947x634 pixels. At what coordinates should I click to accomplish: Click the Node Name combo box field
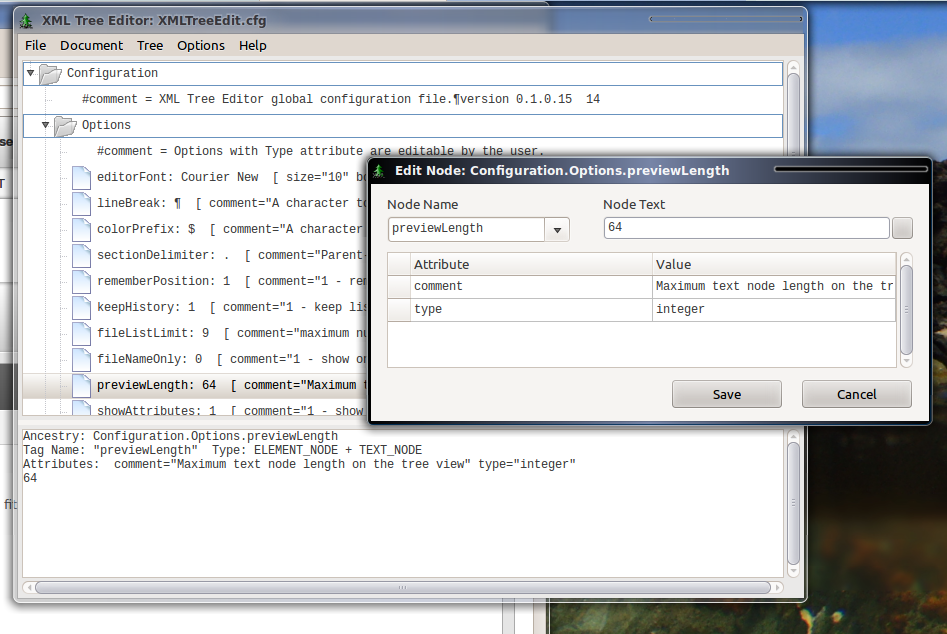466,229
